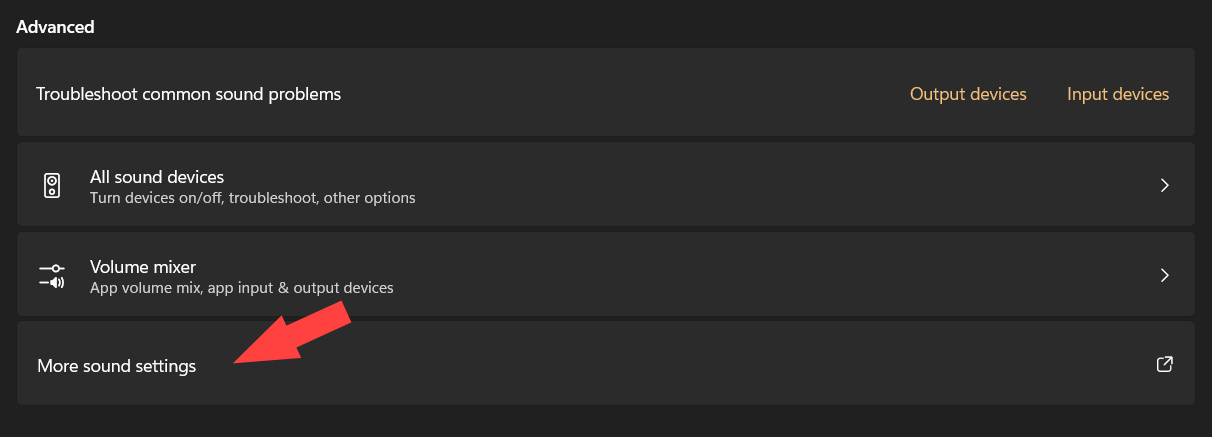Click the empty middle of the Troubleshoot row
The image size is (1212, 437).
pos(620,94)
